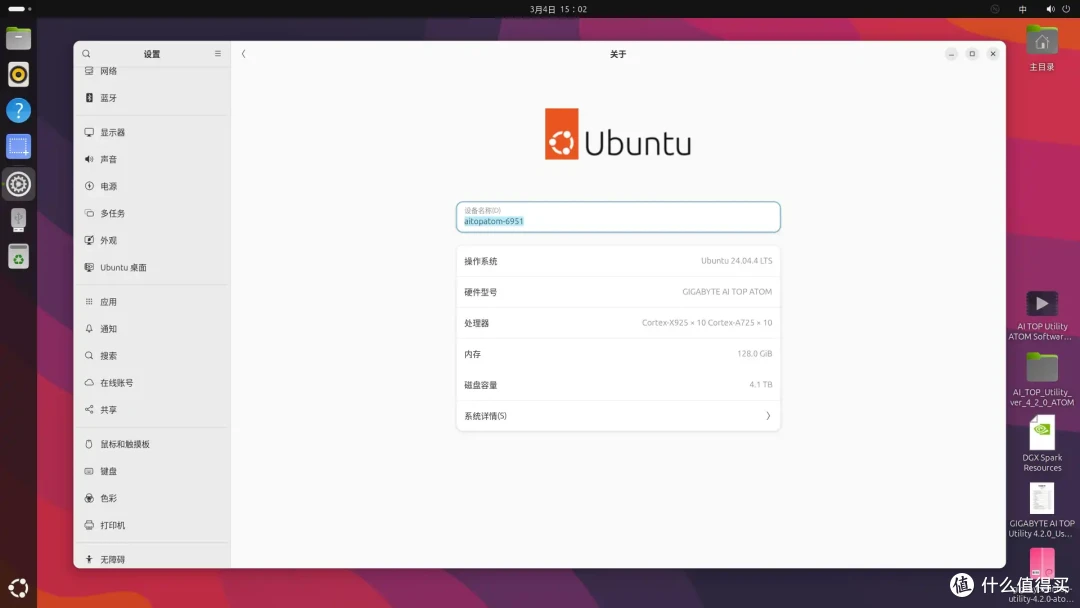
Task: Select the disk capacity value '4.1 TB'
Action: point(760,385)
